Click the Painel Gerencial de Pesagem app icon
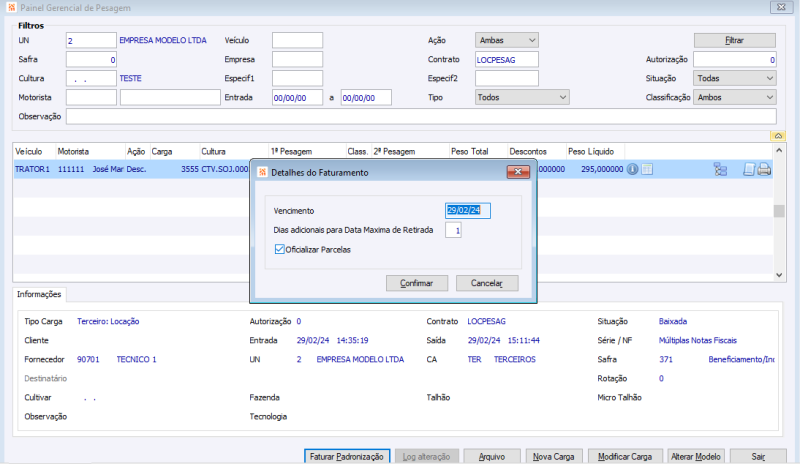This screenshot has width=800, height=464. 11,8
